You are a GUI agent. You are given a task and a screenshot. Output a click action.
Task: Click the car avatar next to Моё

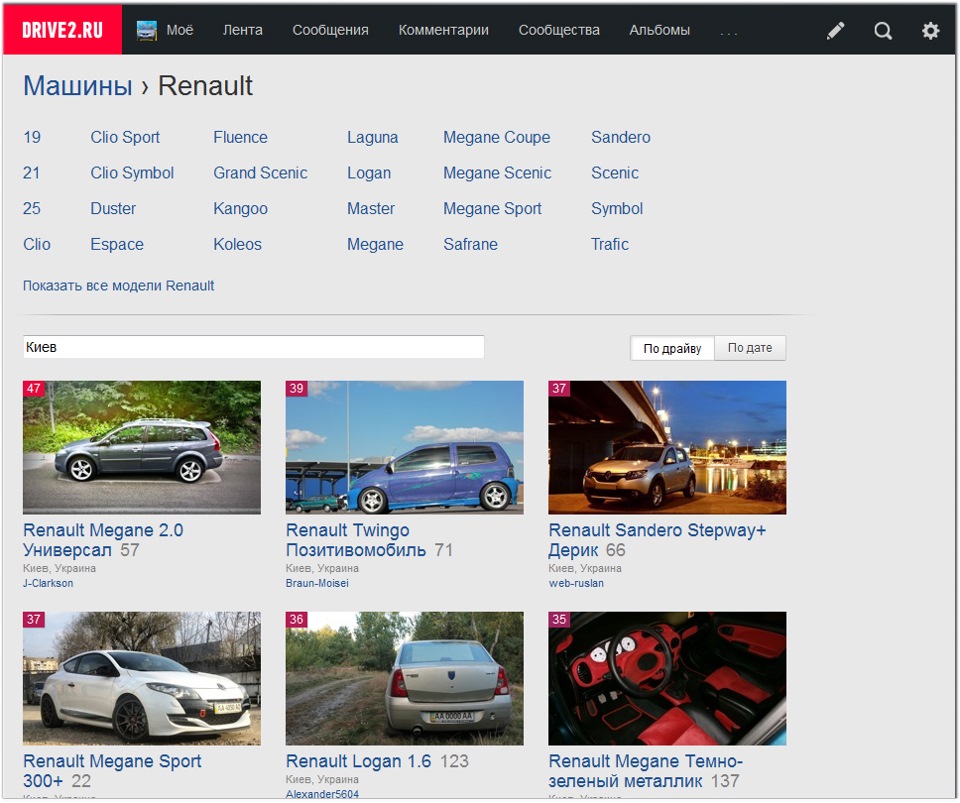tap(147, 30)
